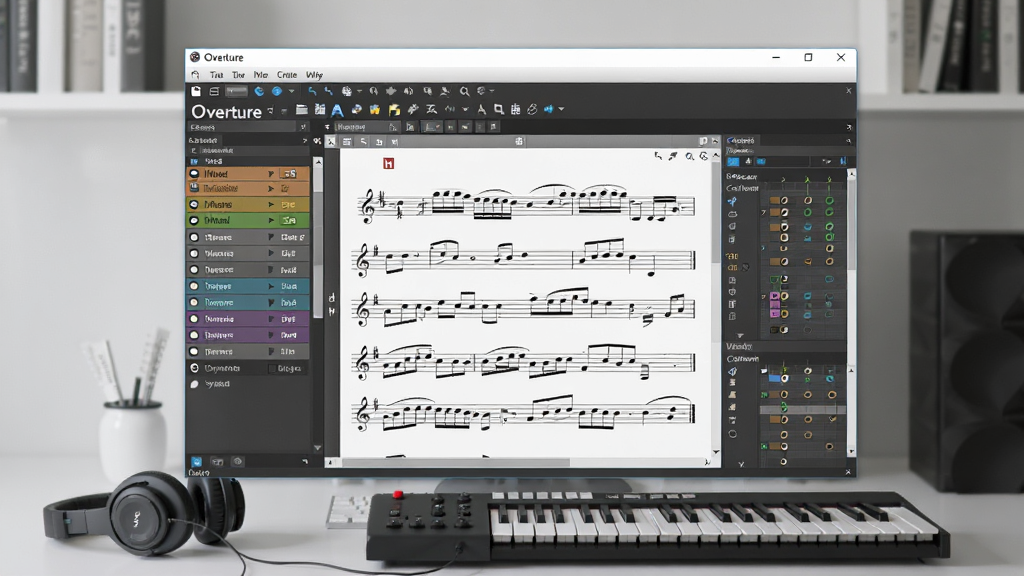Click the track list scroll down arrow
The height and width of the screenshot is (576, 1024).
coord(318,448)
